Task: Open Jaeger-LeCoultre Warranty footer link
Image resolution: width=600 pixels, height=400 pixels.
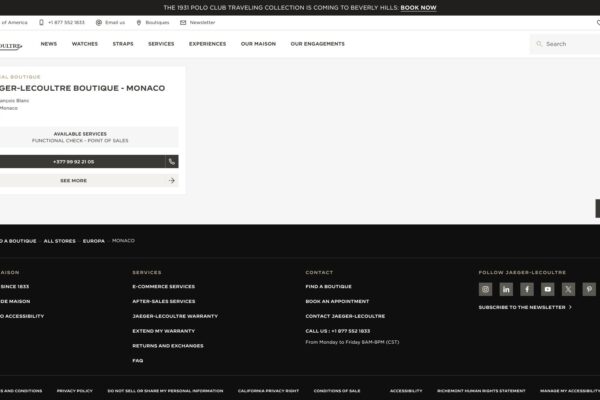Action: (x=175, y=316)
